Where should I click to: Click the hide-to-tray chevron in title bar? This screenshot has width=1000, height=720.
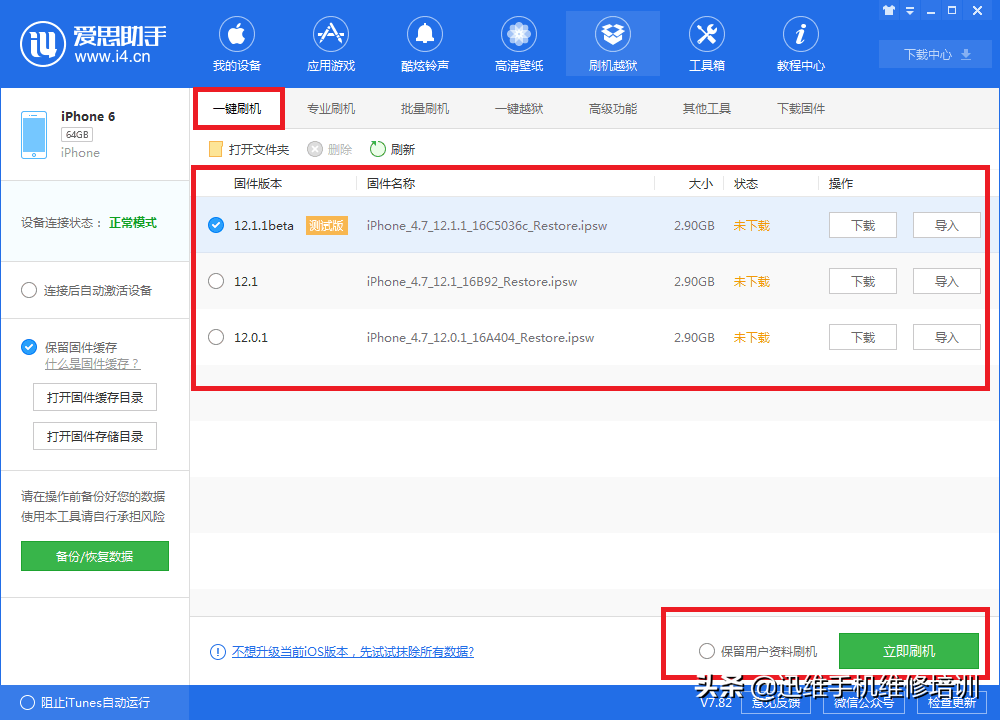point(910,10)
